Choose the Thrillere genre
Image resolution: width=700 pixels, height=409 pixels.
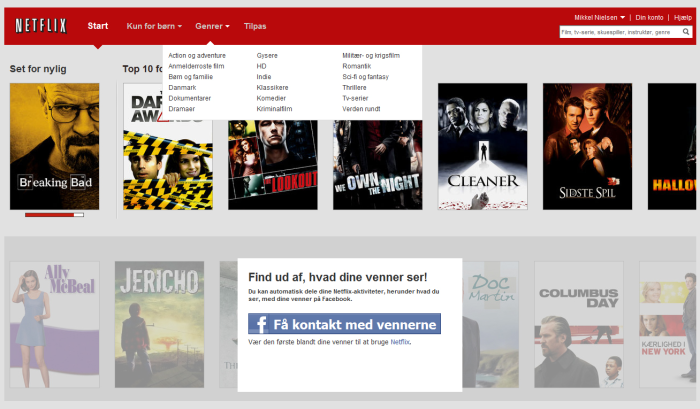(x=354, y=88)
